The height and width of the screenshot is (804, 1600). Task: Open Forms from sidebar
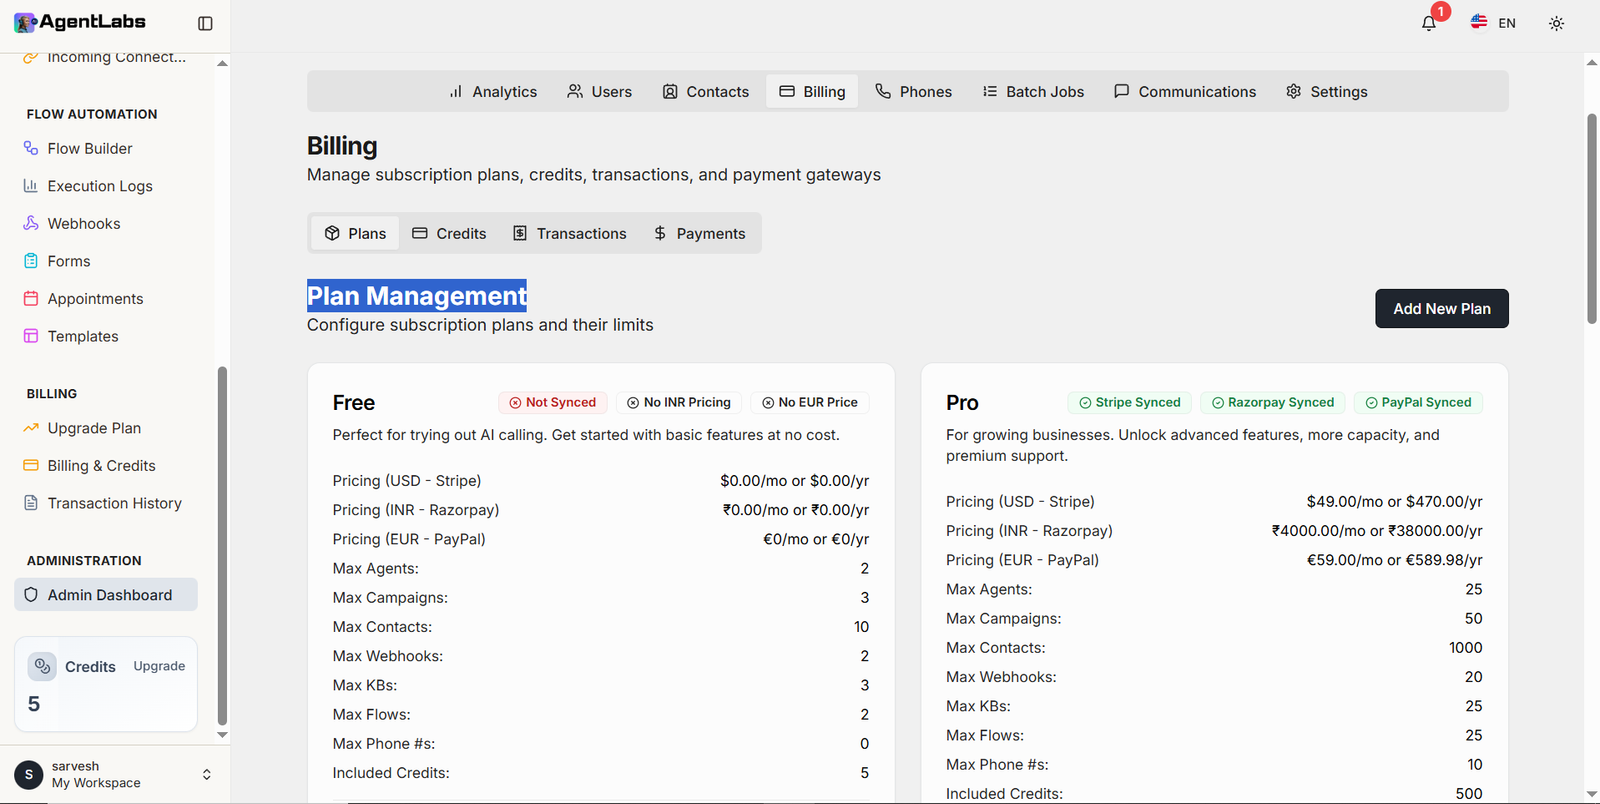(x=105, y=261)
